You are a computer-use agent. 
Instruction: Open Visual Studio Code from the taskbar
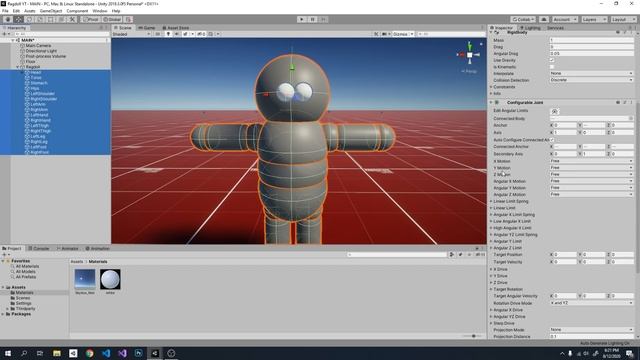[106, 353]
